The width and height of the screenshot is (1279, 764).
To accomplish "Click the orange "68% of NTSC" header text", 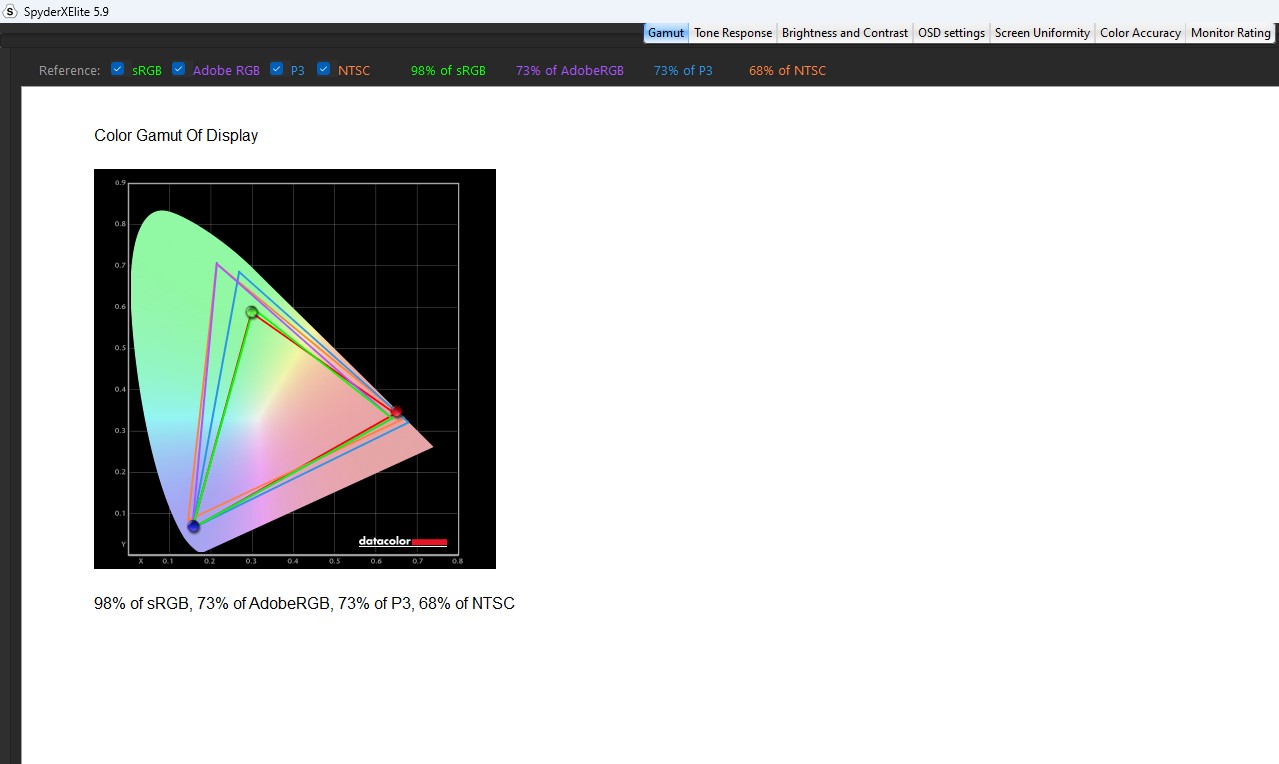I will (x=787, y=71).
